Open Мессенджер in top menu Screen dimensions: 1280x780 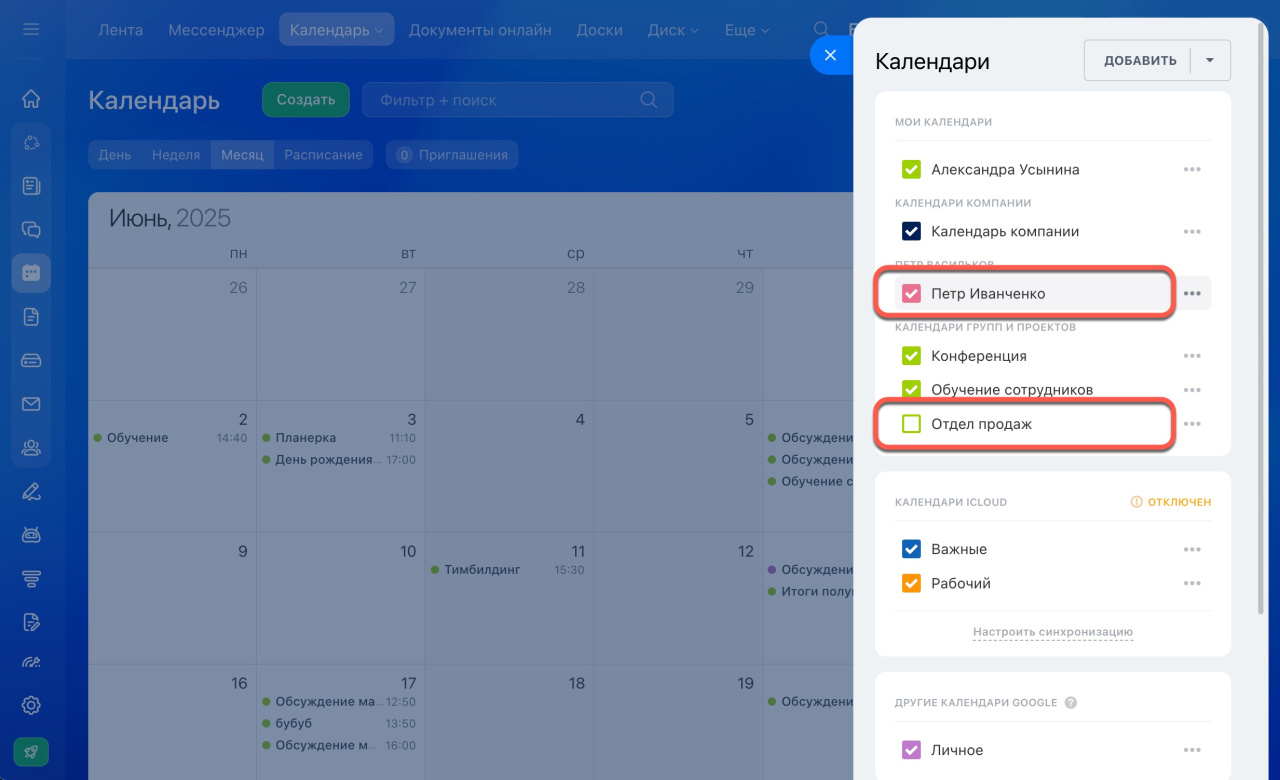[x=216, y=30]
